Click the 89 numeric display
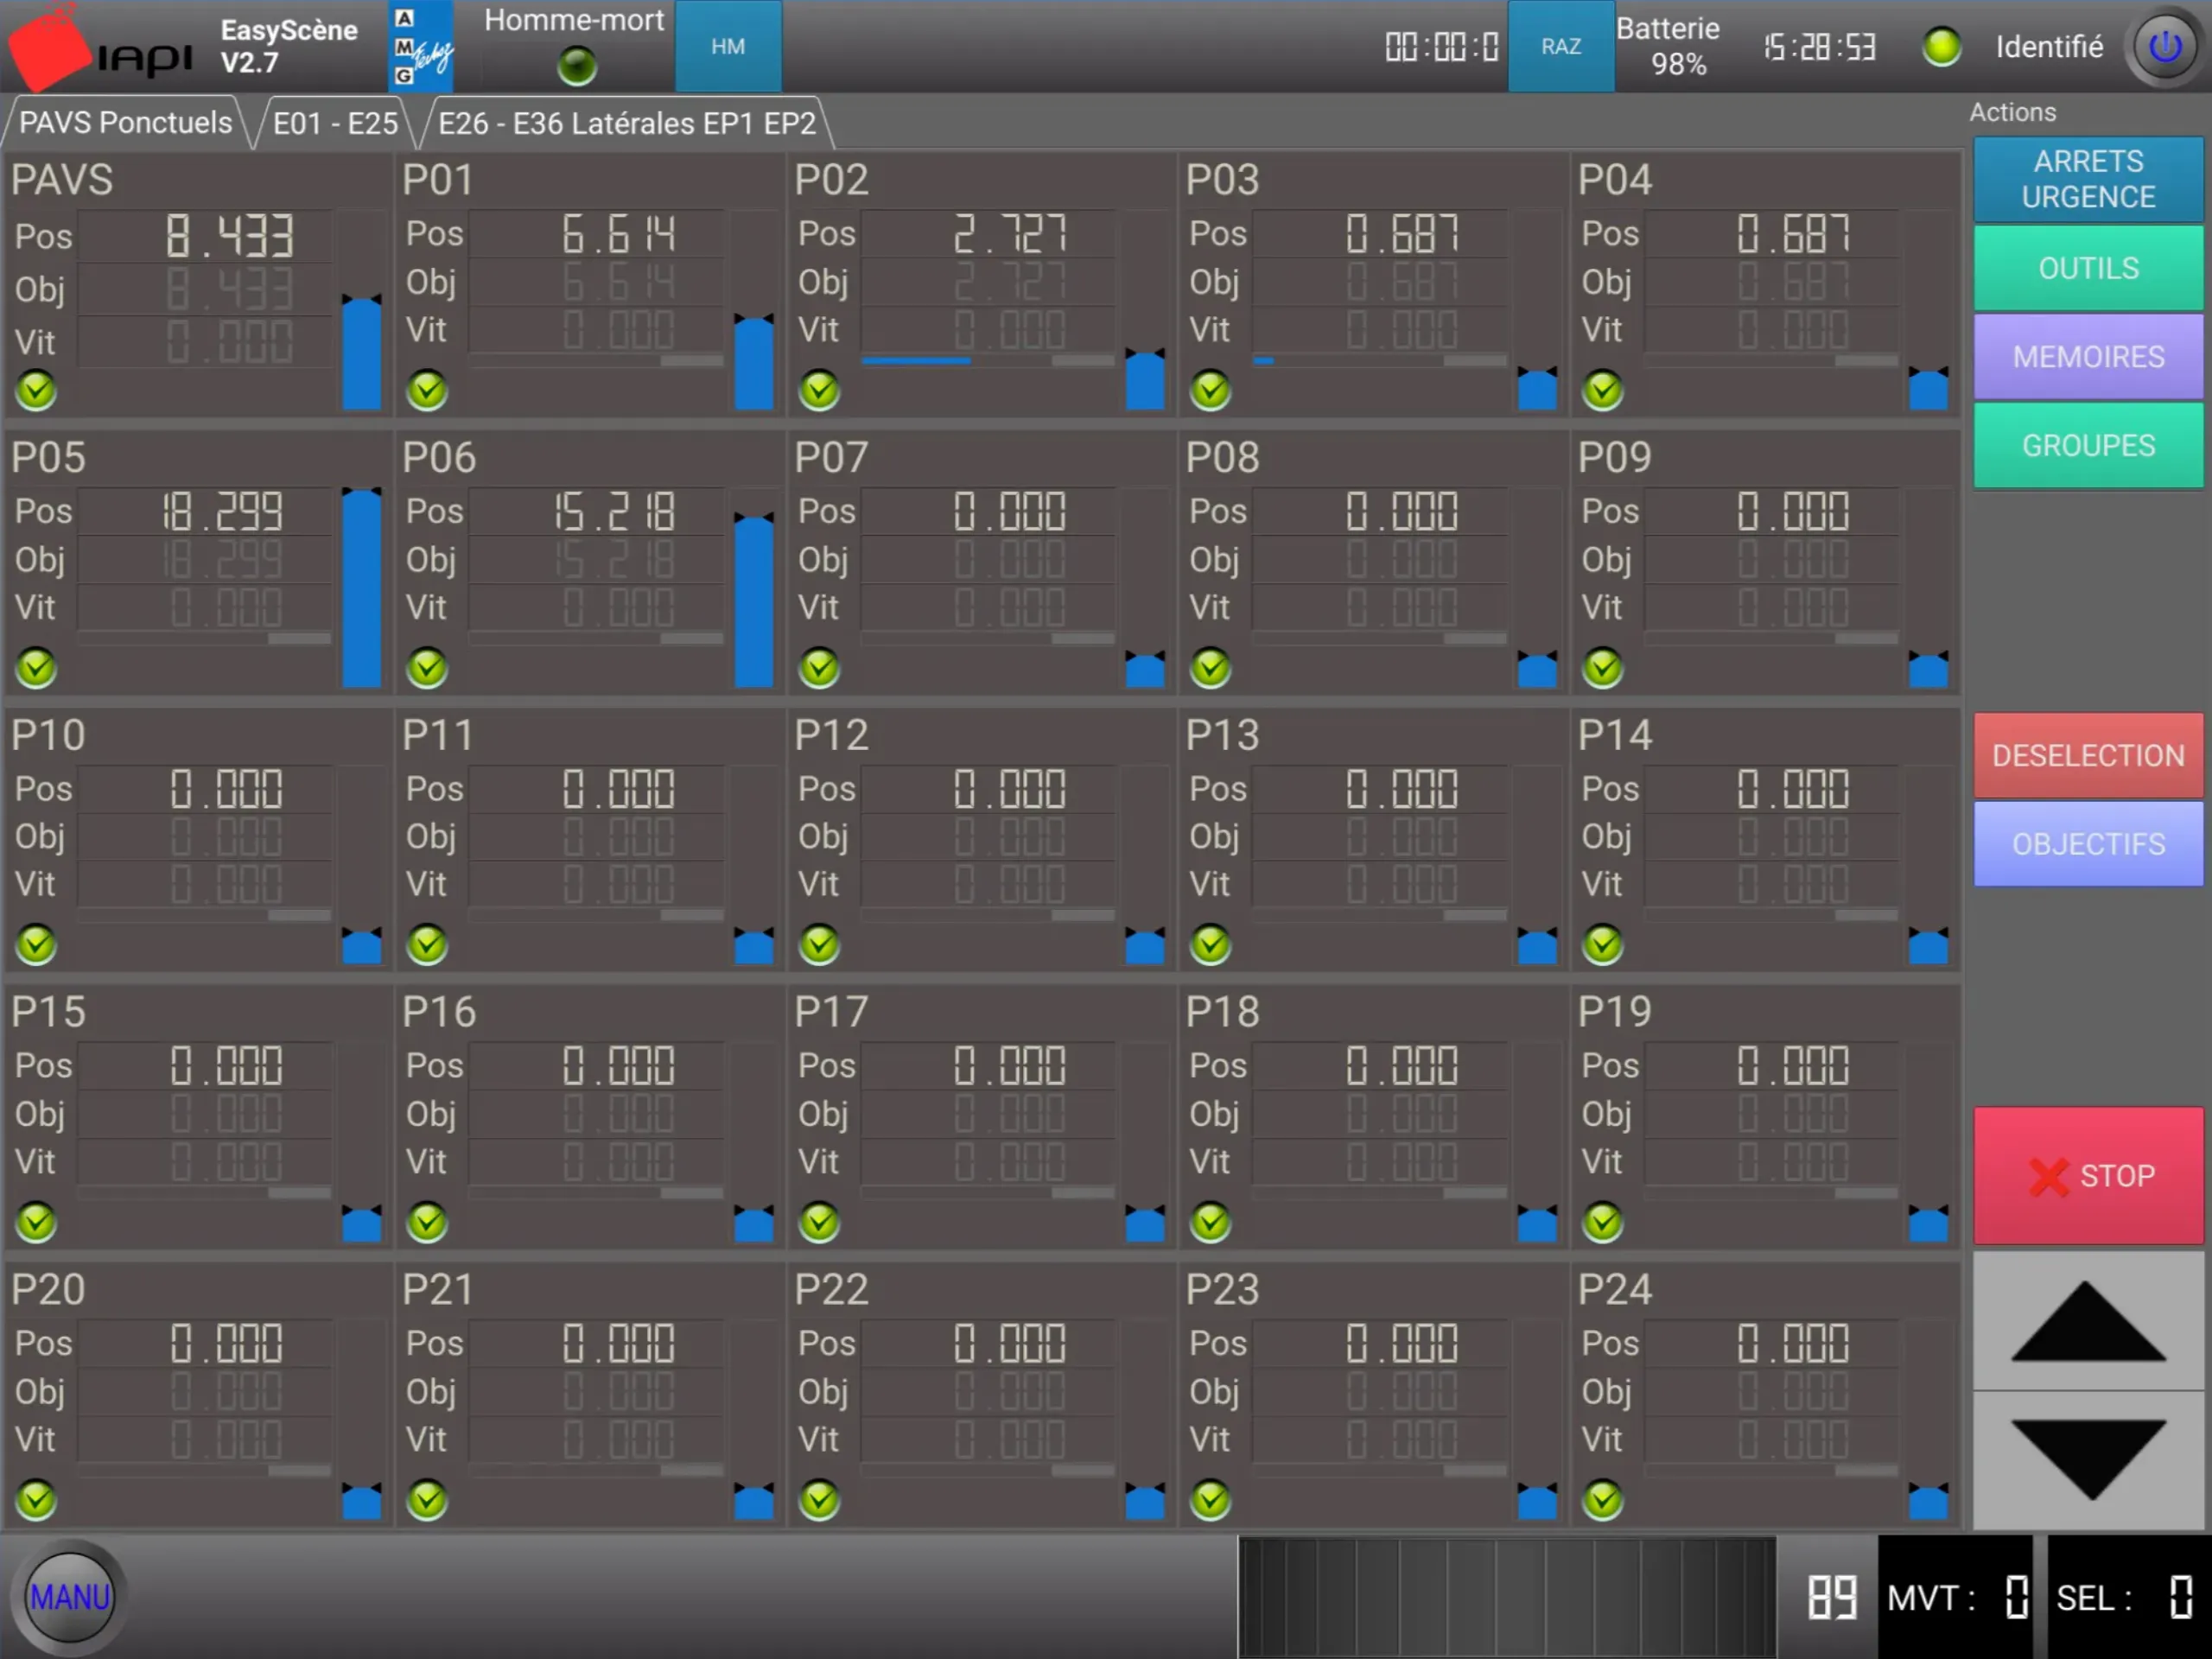Image resolution: width=2212 pixels, height=1659 pixels. pos(1831,1597)
